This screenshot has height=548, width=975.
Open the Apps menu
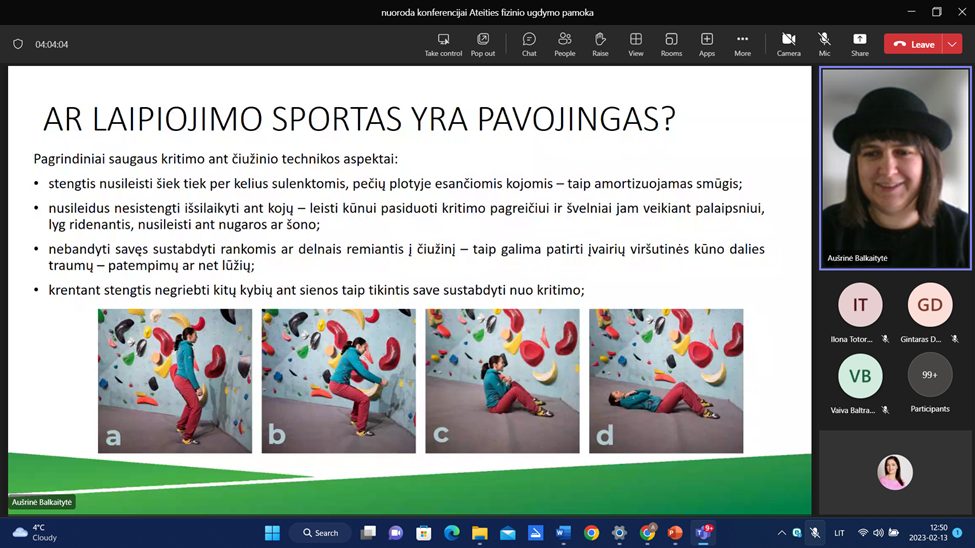(707, 43)
